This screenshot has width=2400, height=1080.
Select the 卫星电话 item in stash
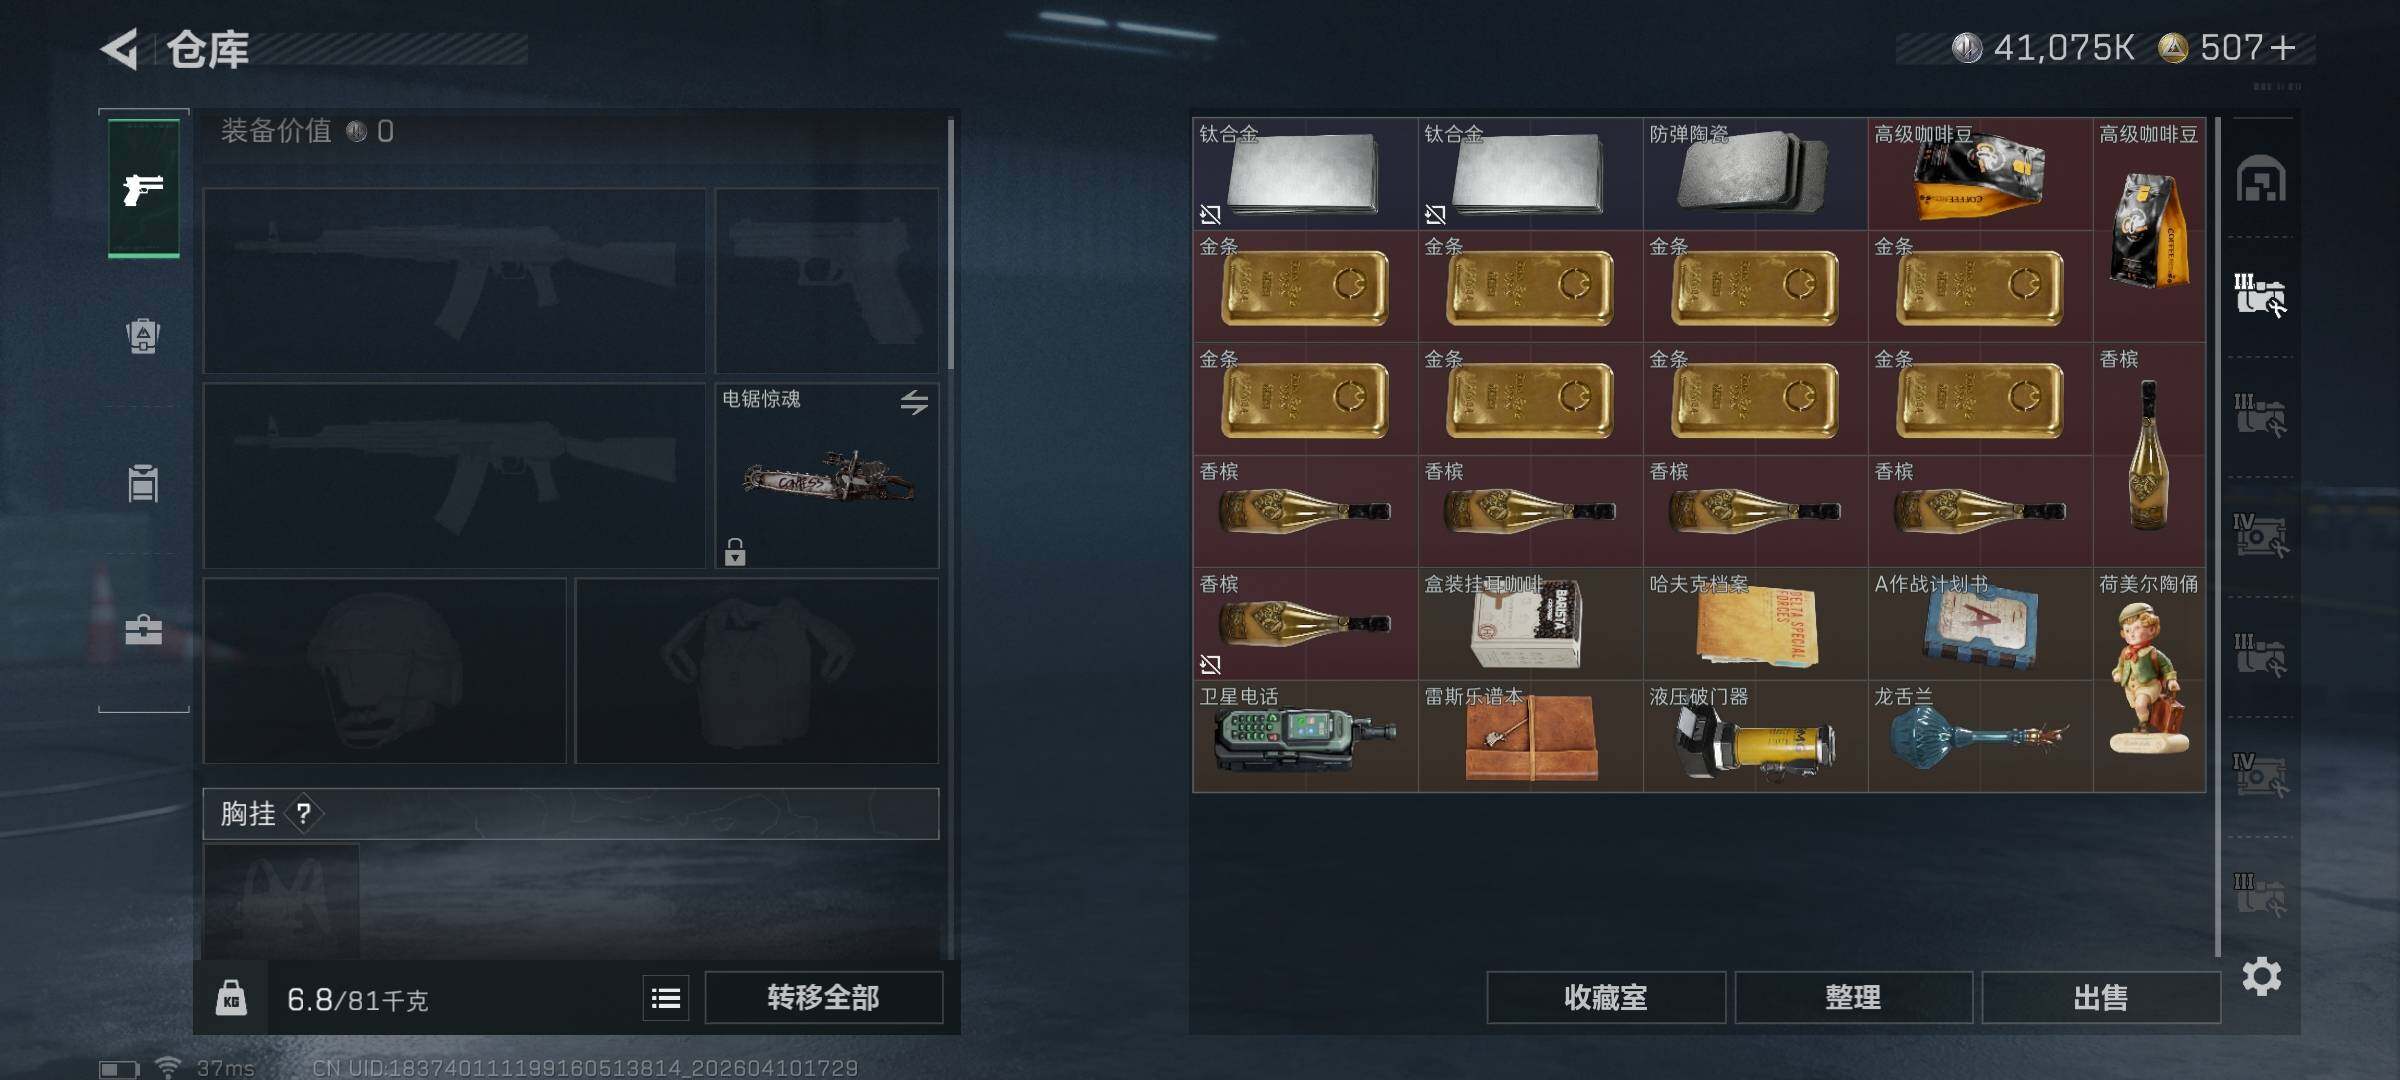[1305, 737]
